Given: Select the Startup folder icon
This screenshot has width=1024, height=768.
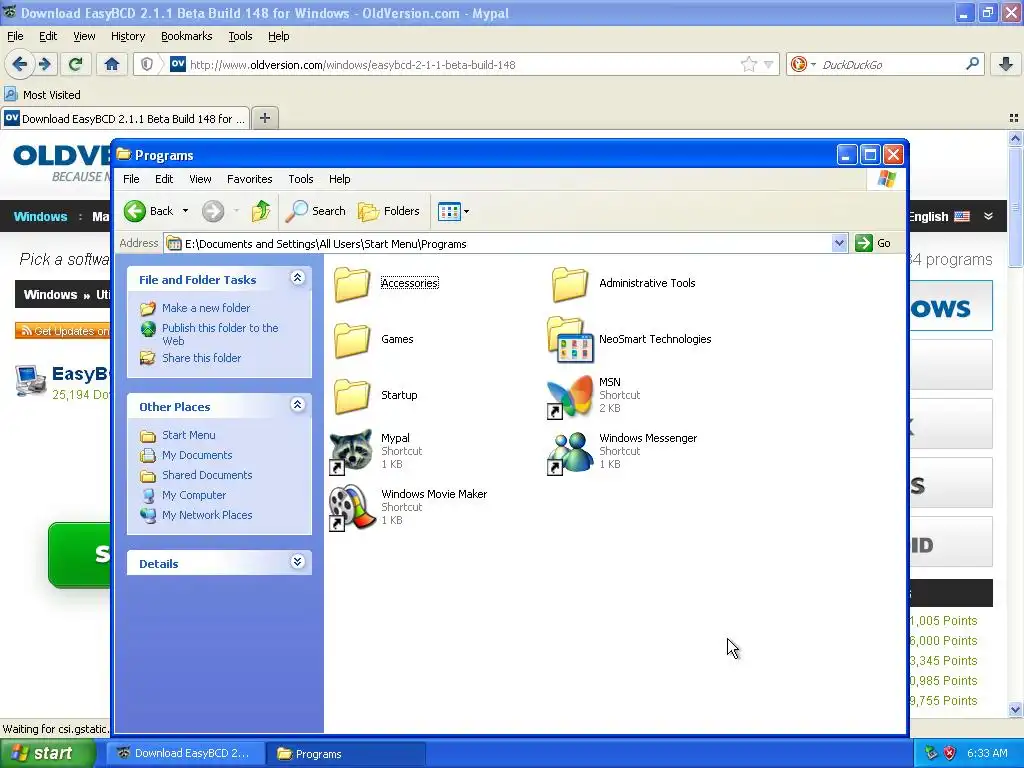Looking at the screenshot, I should point(352,396).
